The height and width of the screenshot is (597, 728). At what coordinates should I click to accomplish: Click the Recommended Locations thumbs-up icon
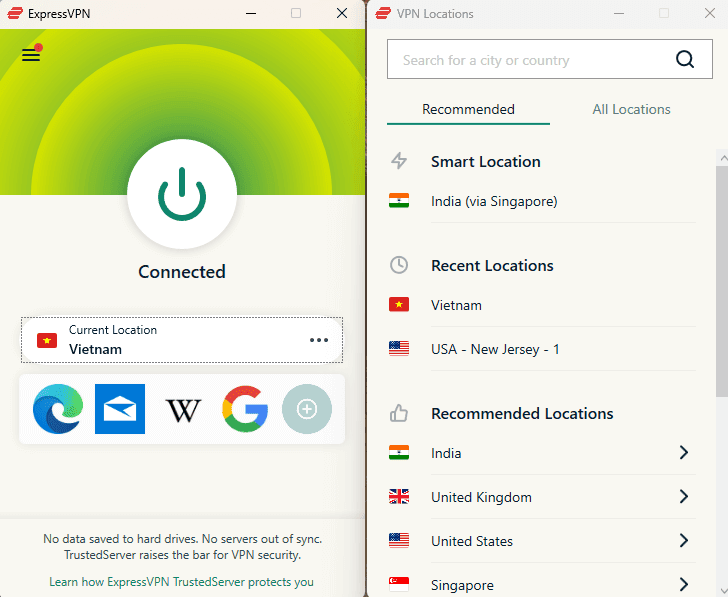(399, 413)
